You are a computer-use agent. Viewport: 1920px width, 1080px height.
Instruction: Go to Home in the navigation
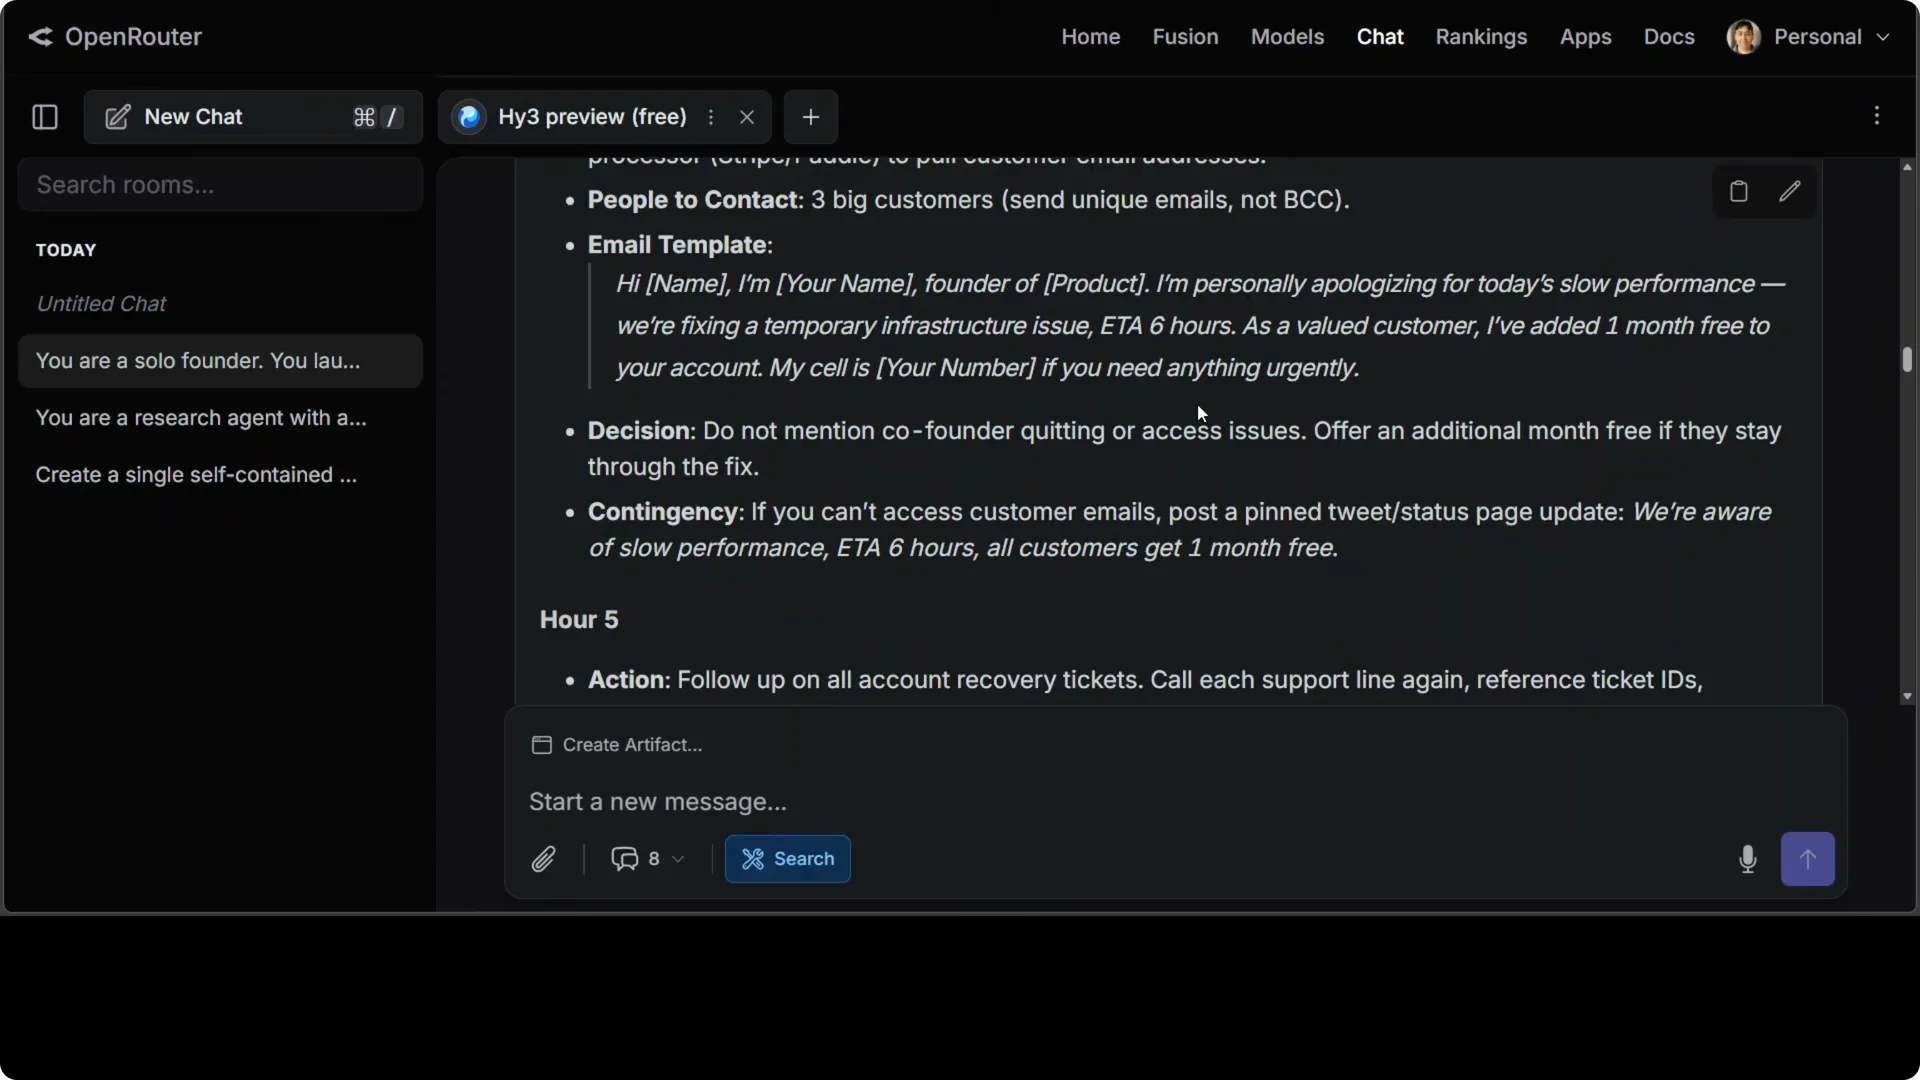[x=1091, y=37]
